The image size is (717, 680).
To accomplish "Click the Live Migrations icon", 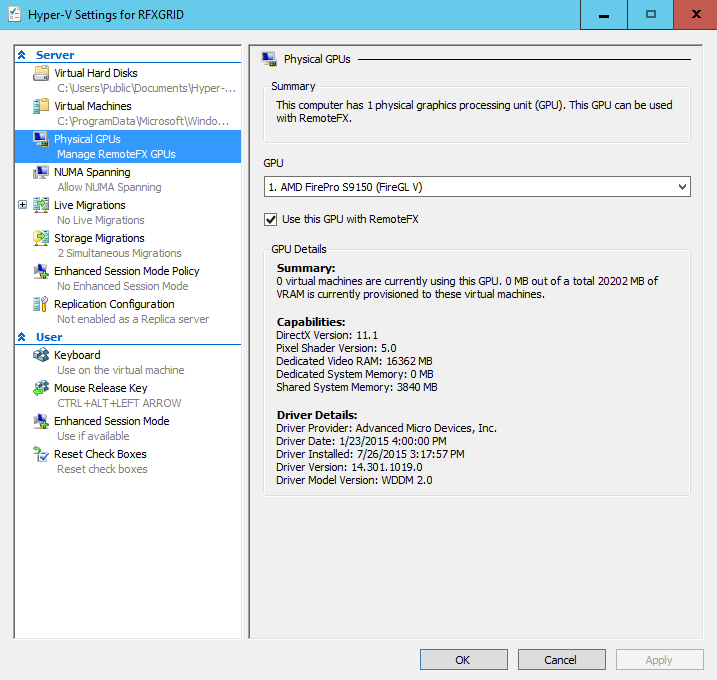I will pyautogui.click(x=41, y=205).
